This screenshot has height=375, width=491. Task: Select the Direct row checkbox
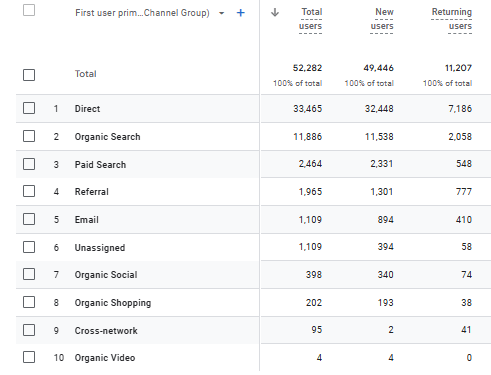[x=29, y=108]
